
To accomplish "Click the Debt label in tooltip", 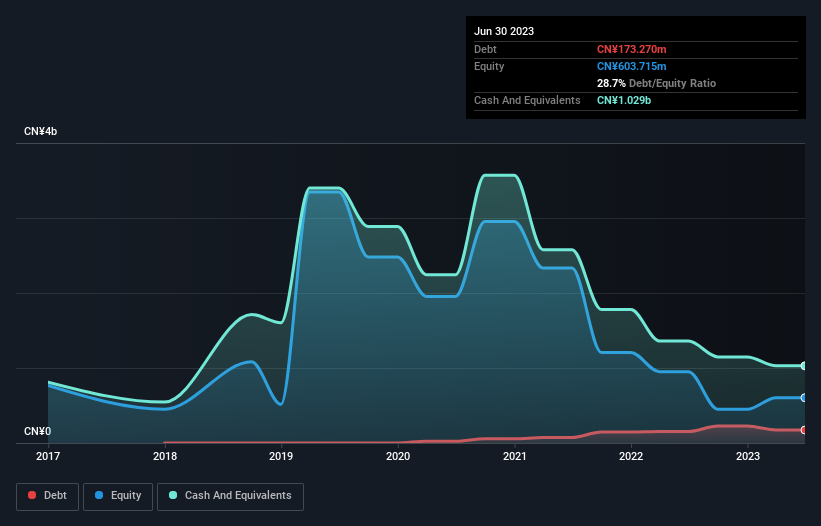I will coord(485,49).
